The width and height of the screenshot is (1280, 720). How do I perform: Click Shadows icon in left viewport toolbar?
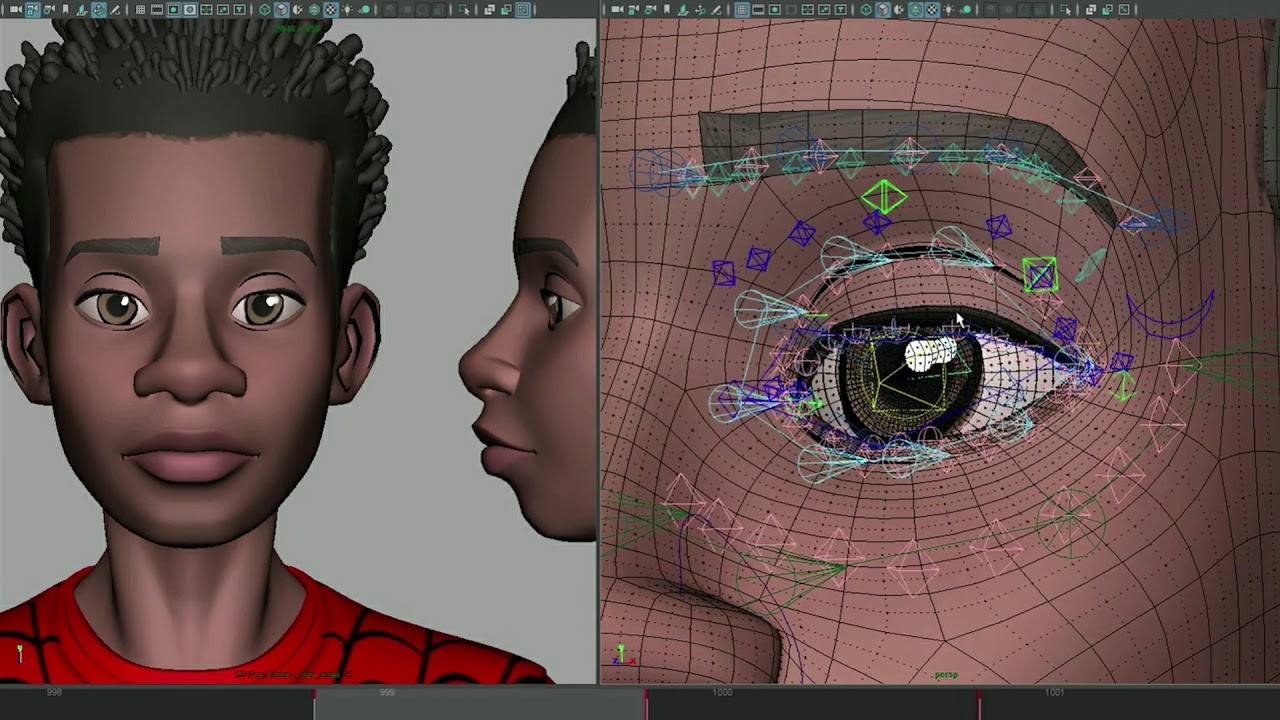click(x=364, y=10)
